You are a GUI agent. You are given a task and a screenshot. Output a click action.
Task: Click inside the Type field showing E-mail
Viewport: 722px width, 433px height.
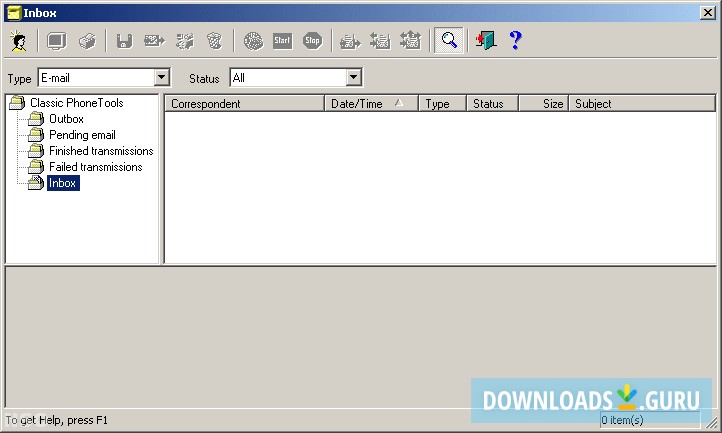coord(96,77)
